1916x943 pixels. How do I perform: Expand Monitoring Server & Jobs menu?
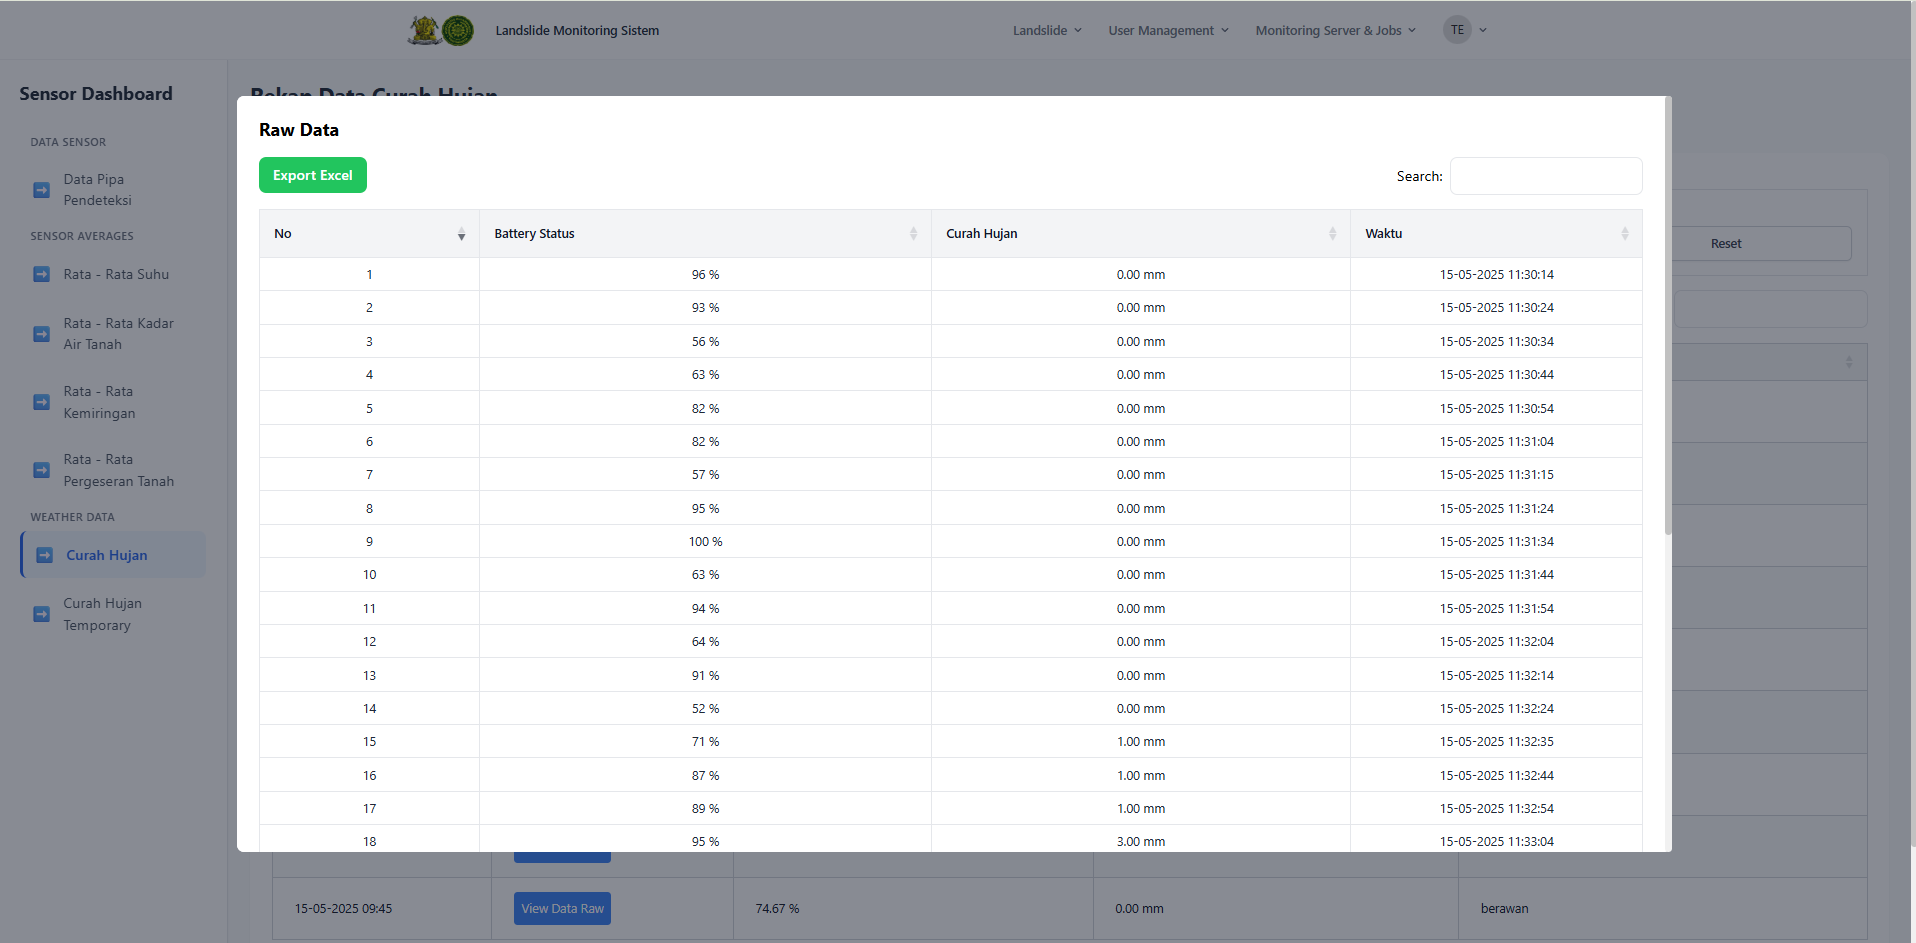pos(1335,30)
